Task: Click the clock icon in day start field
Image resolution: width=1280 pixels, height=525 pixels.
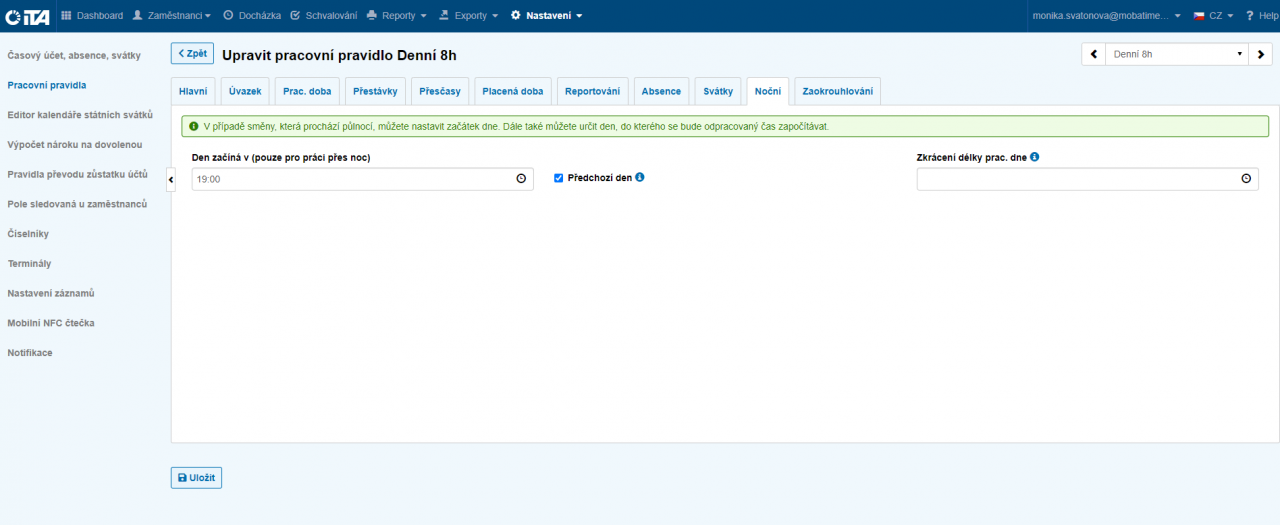Action: tap(521, 179)
